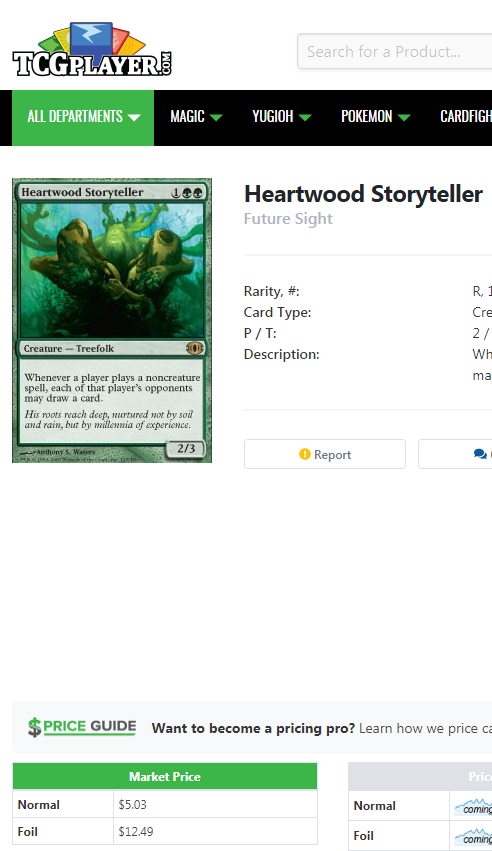Click the Price Guide dollar sign icon
This screenshot has height=851, width=492.
[x=35, y=727]
